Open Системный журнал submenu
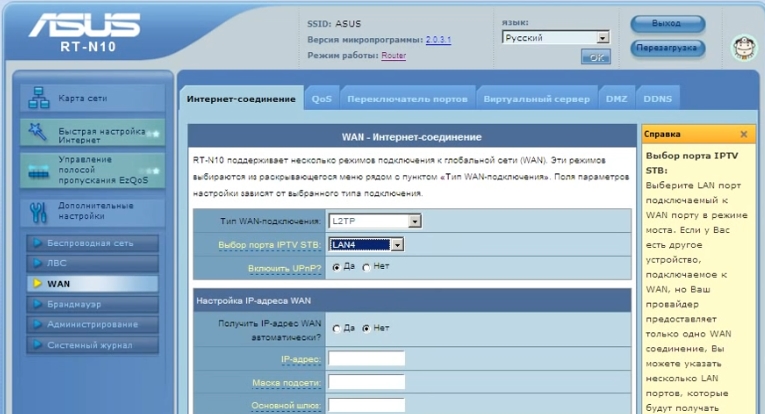The height and width of the screenshot is (414, 765). pos(93,345)
